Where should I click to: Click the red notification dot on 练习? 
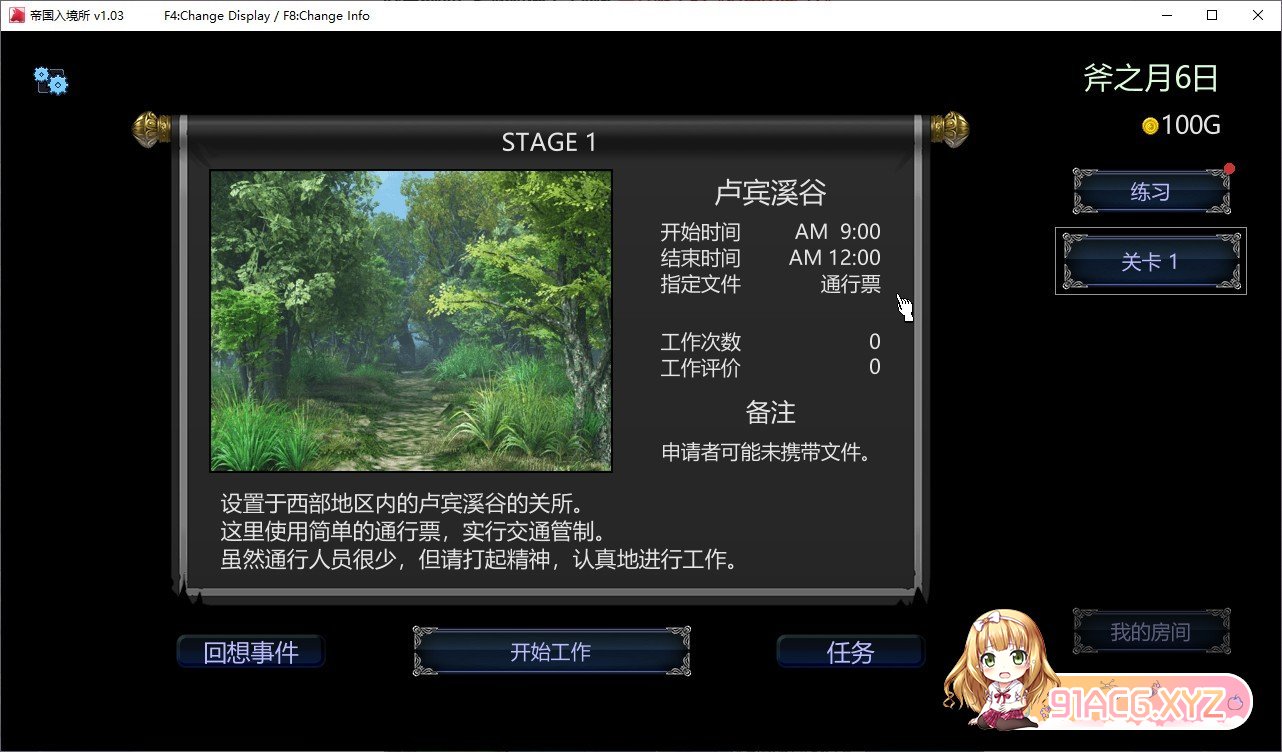pos(1229,169)
